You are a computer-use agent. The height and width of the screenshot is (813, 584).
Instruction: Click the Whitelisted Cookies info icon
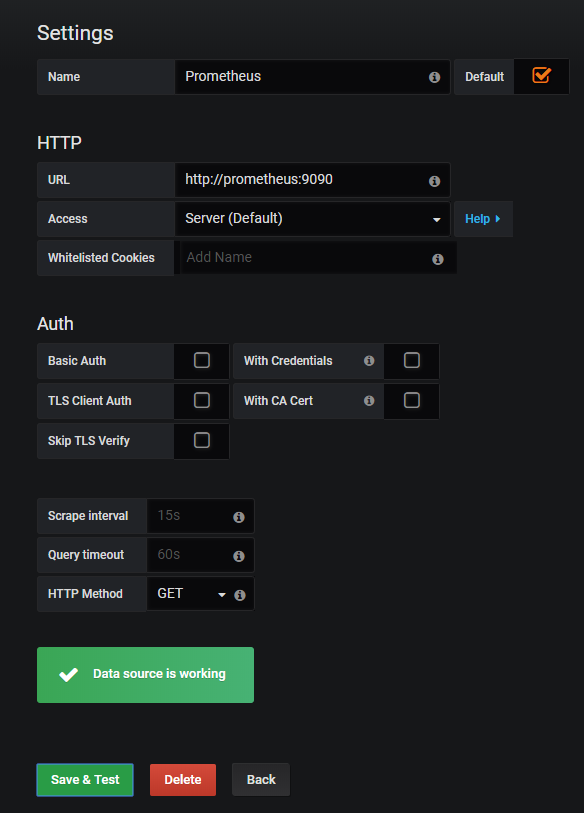click(438, 259)
